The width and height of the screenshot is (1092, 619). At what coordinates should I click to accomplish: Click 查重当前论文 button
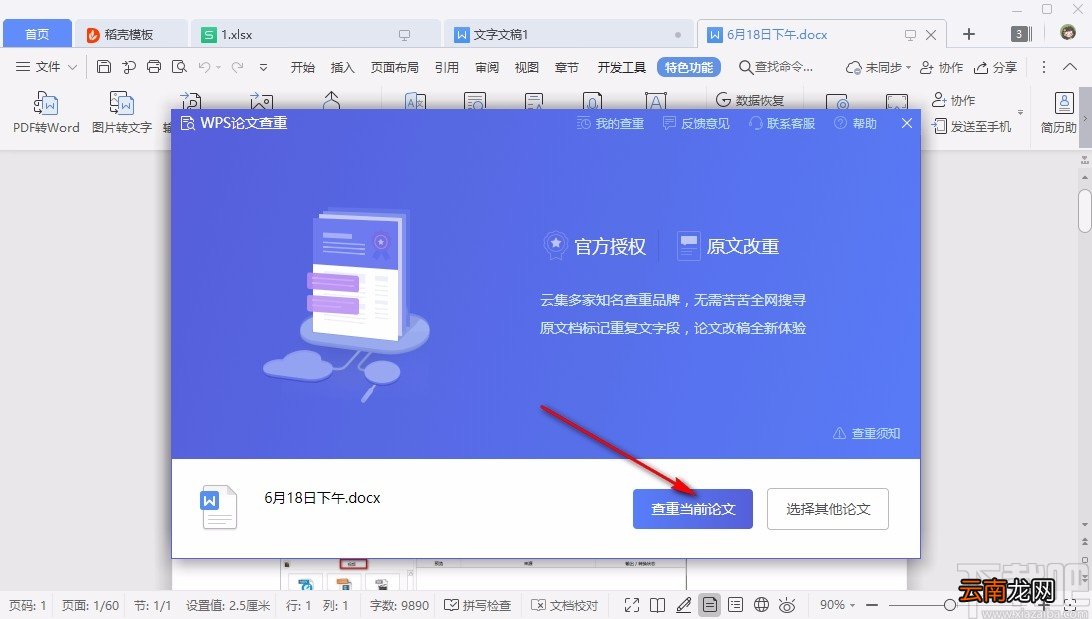[x=693, y=509]
